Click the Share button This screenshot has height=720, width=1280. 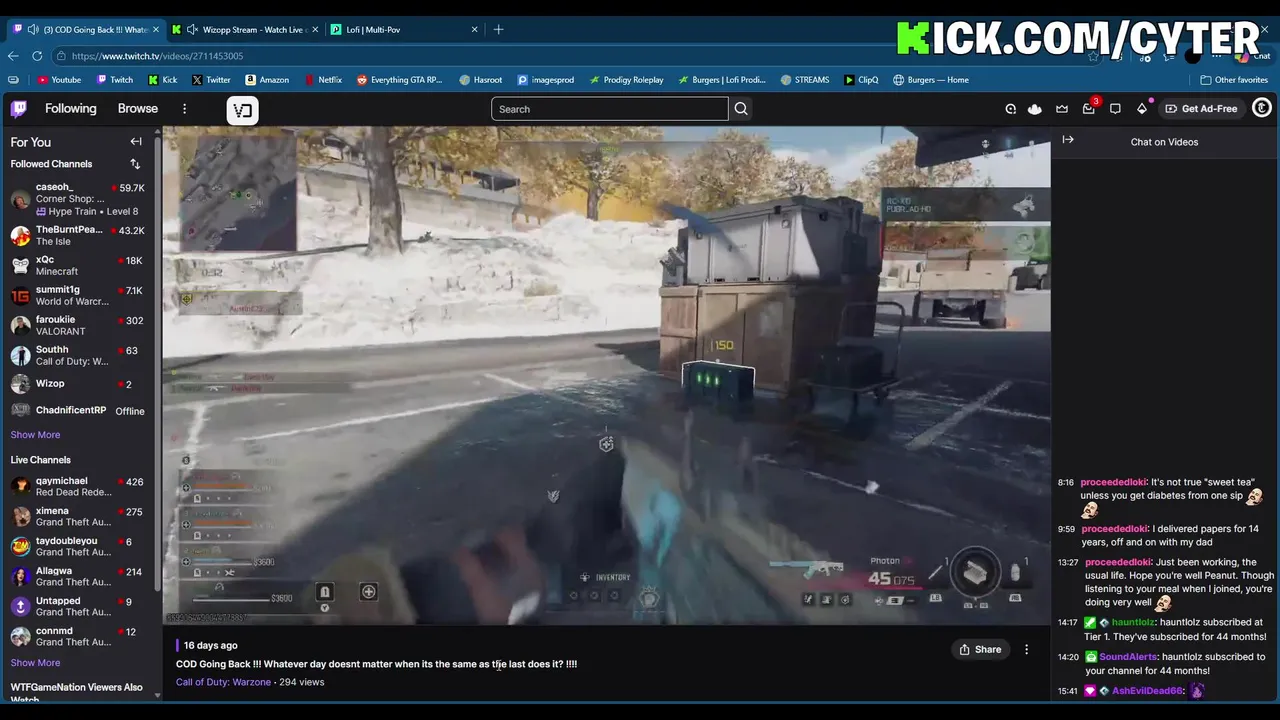pyautogui.click(x=980, y=649)
